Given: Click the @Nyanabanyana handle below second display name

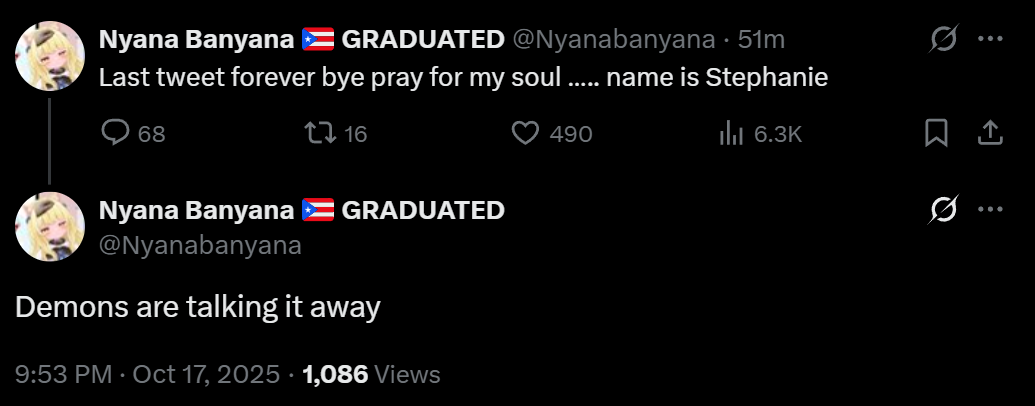Looking at the screenshot, I should pyautogui.click(x=200, y=245).
